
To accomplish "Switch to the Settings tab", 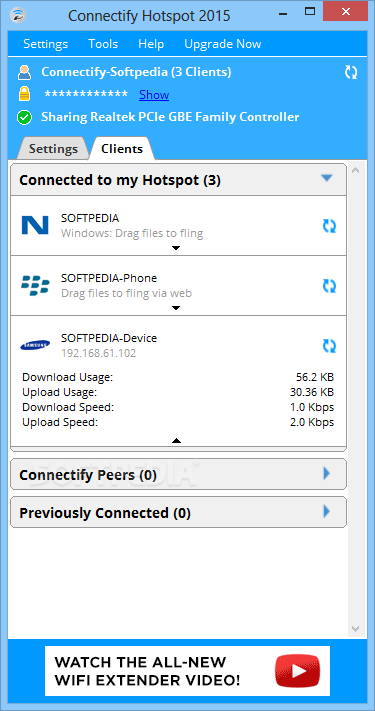I will pyautogui.click(x=53, y=149).
